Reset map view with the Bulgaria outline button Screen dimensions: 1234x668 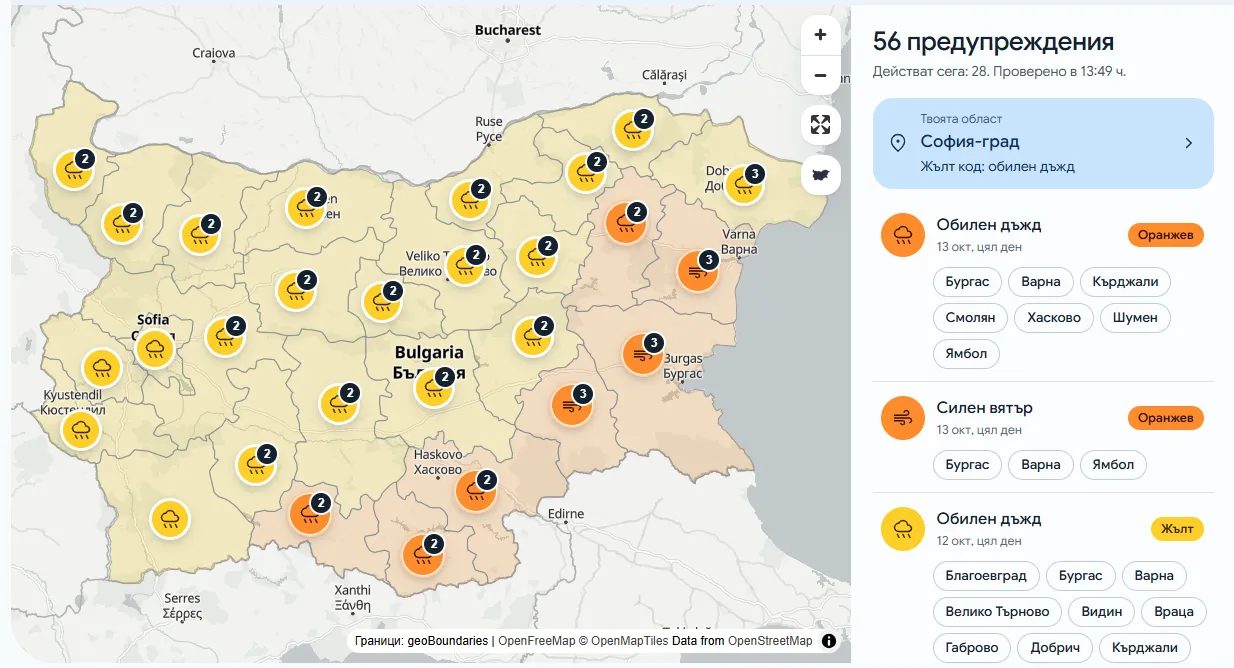click(x=820, y=174)
